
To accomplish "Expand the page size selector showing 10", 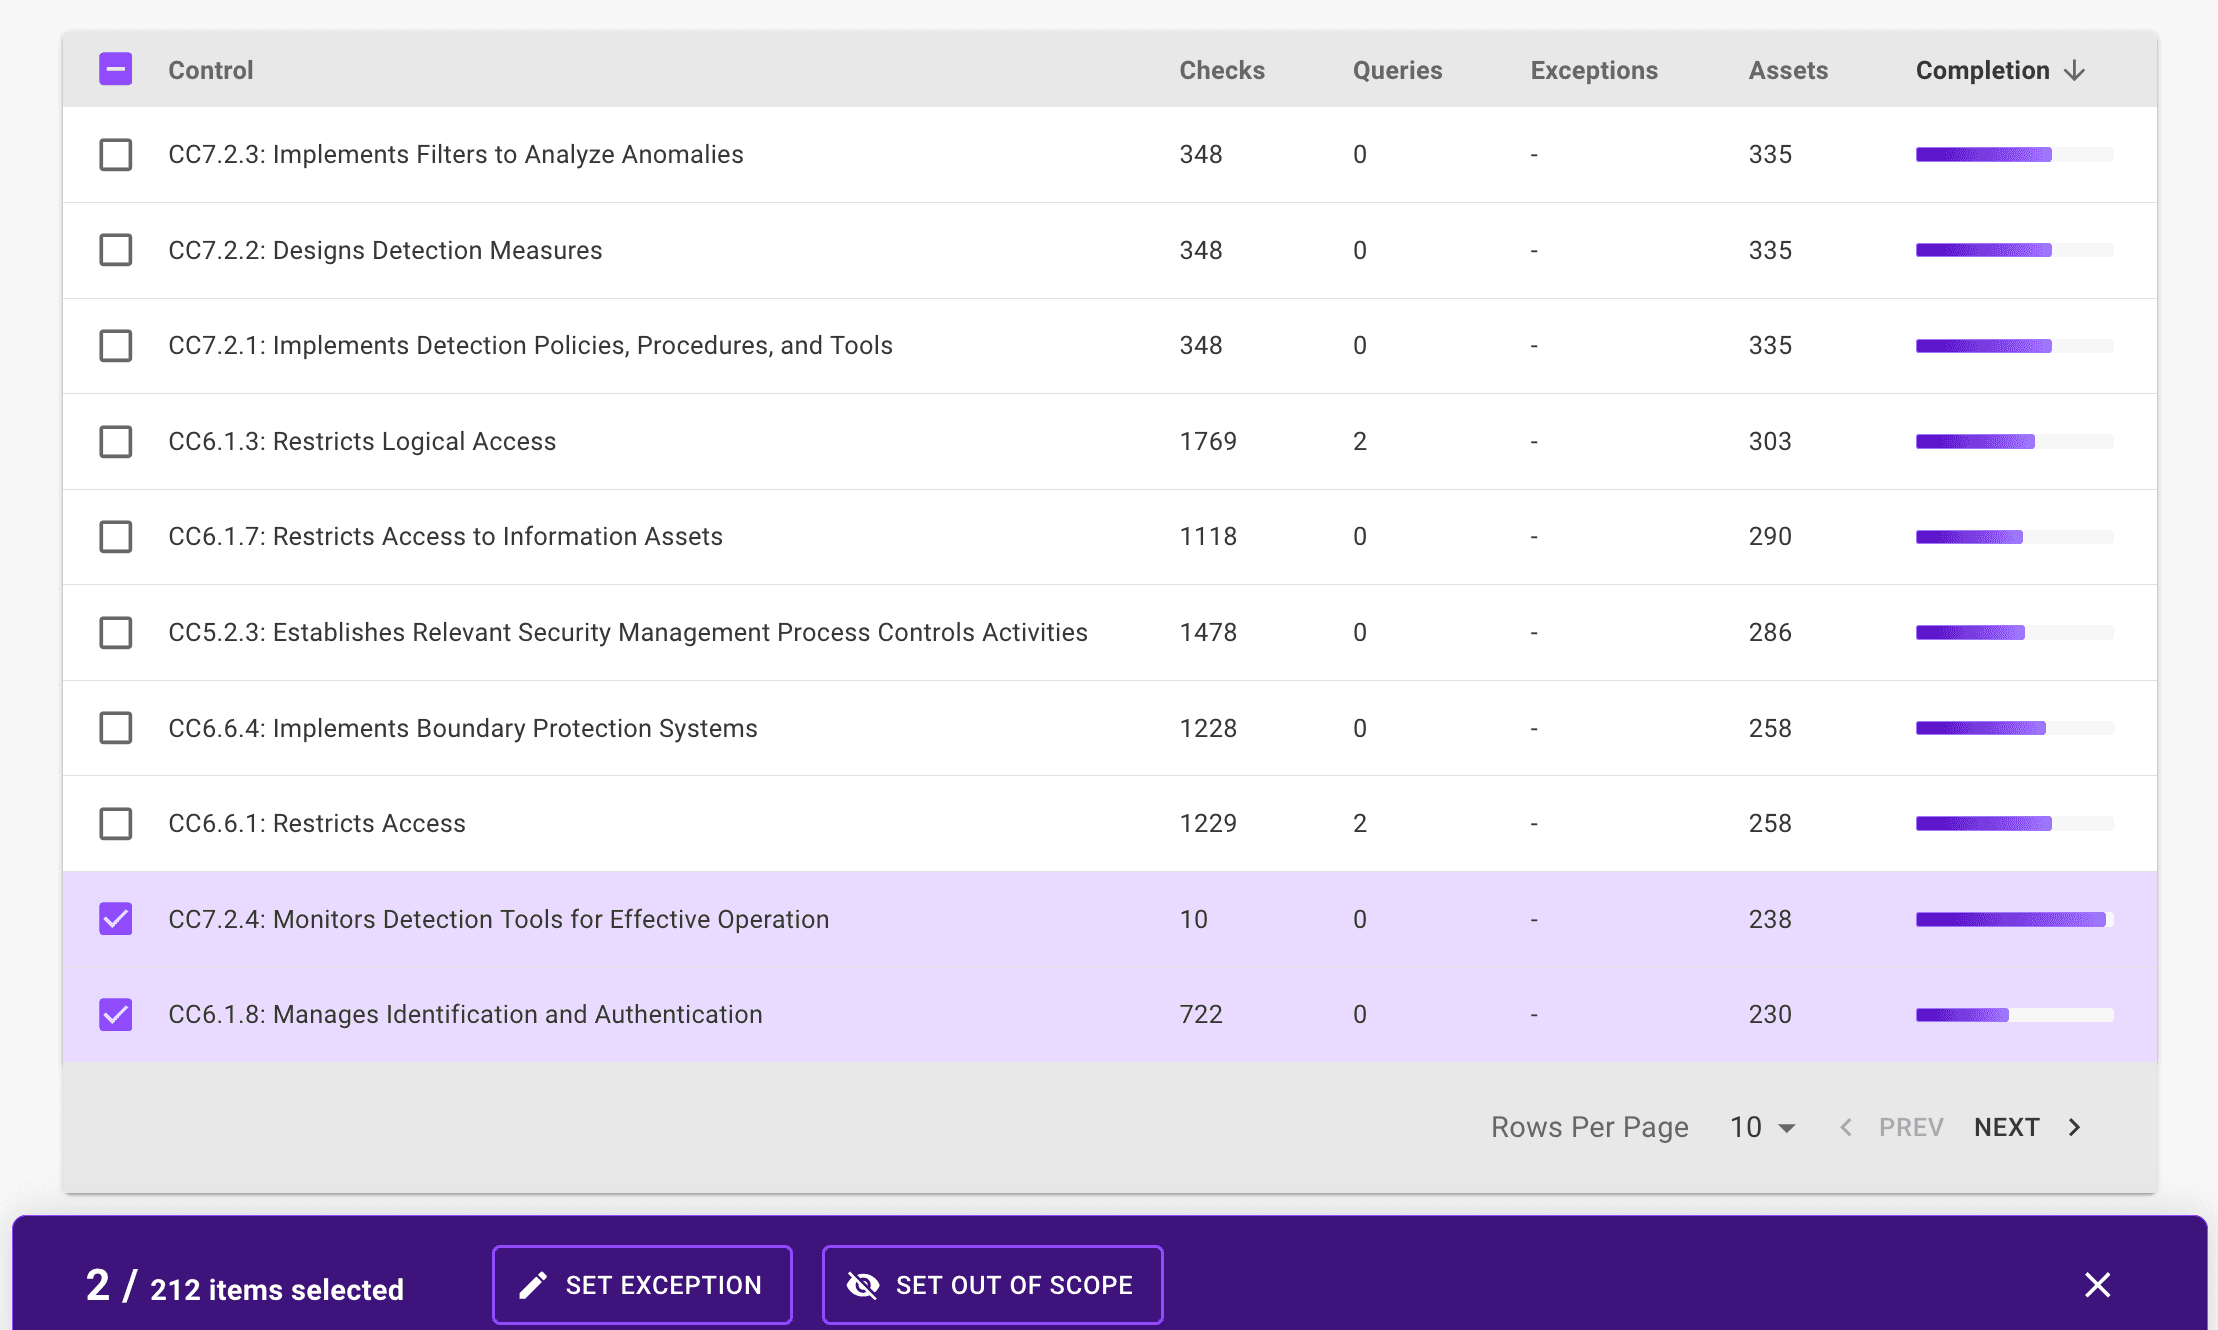I will (1762, 1127).
